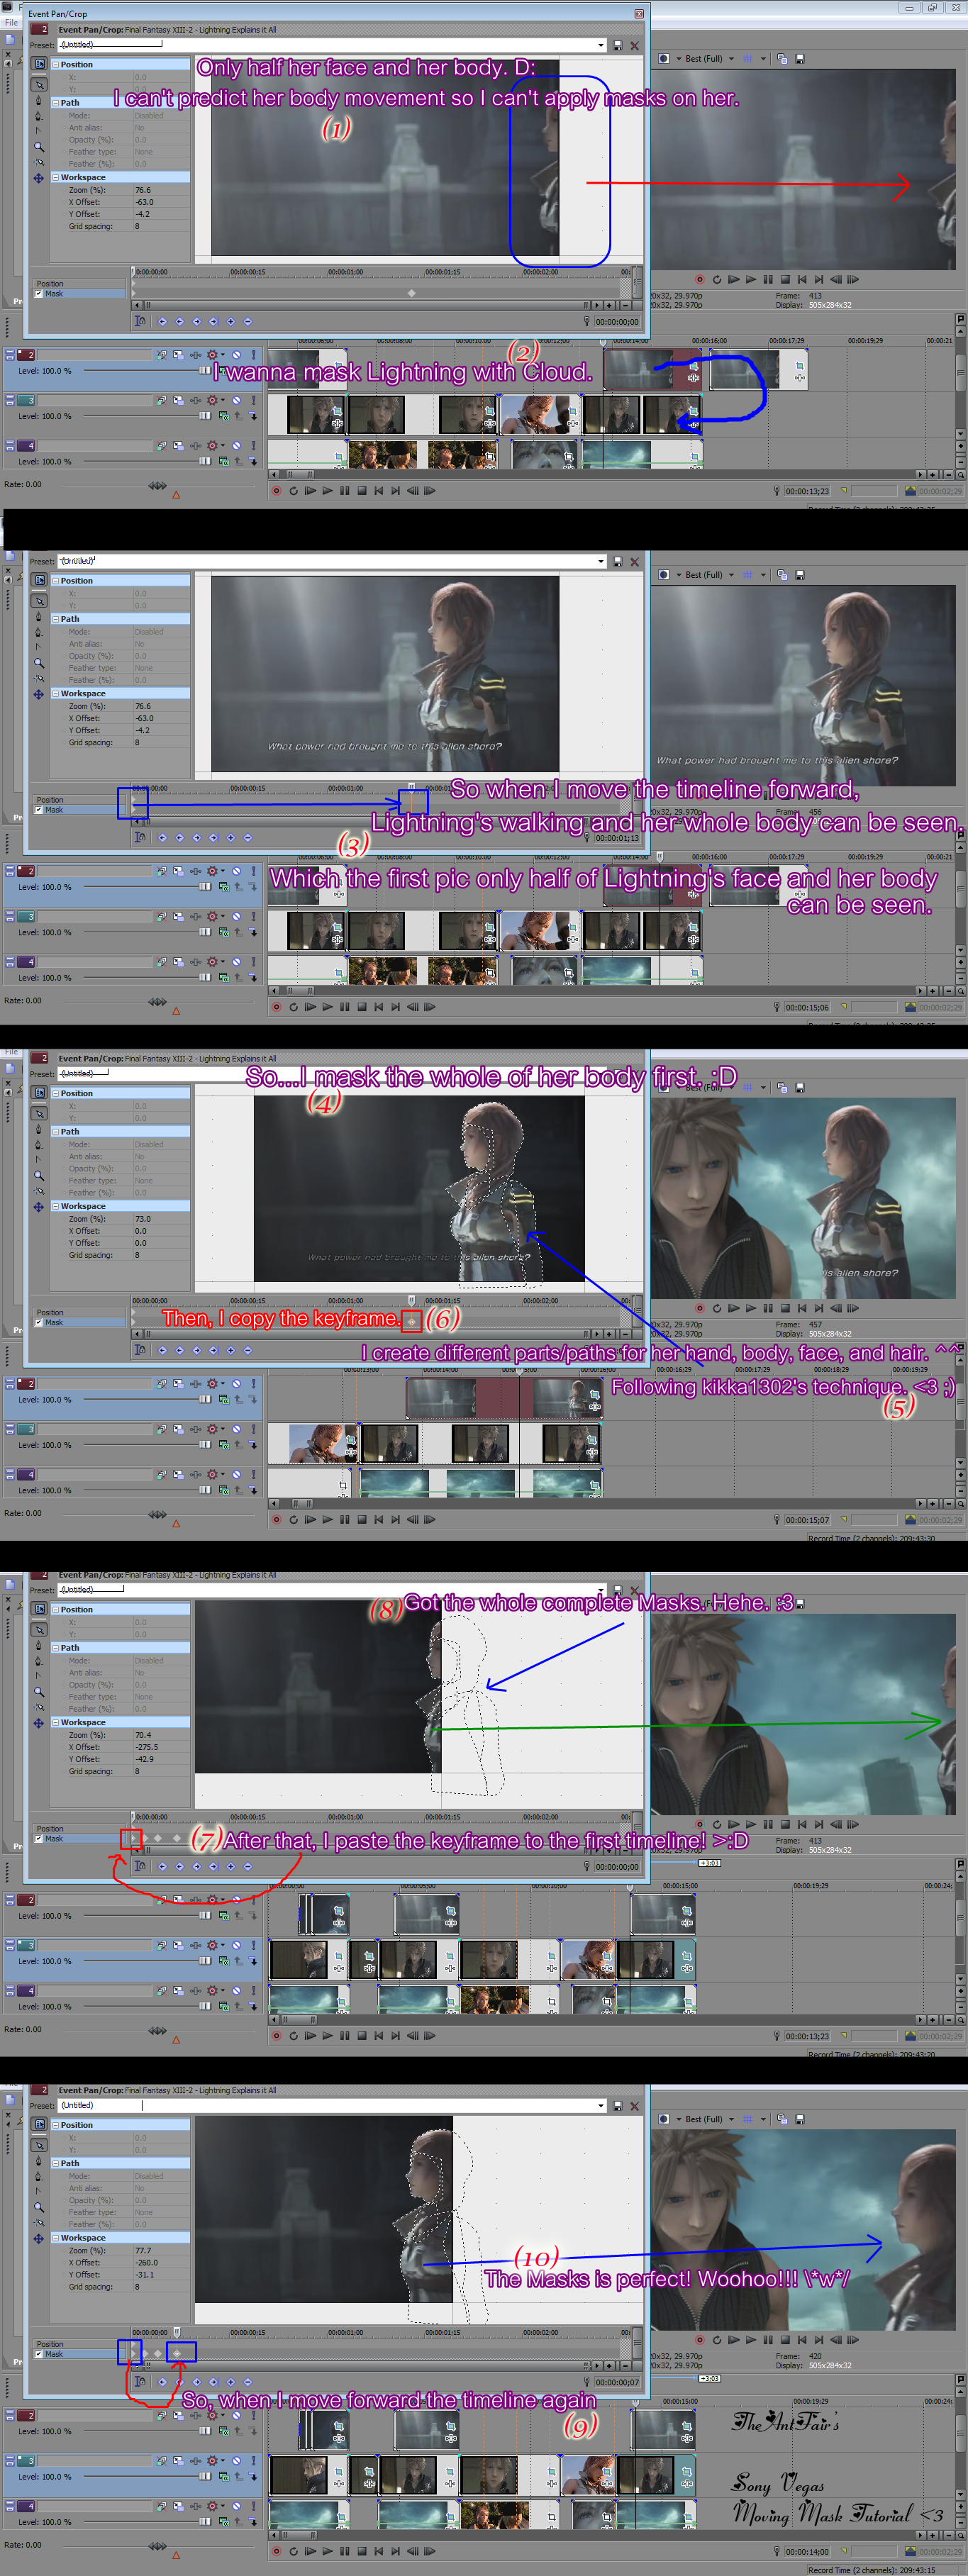Open Best (Full) quality dropdown in topmost preview
This screenshot has height=2576, width=968.
click(x=732, y=59)
